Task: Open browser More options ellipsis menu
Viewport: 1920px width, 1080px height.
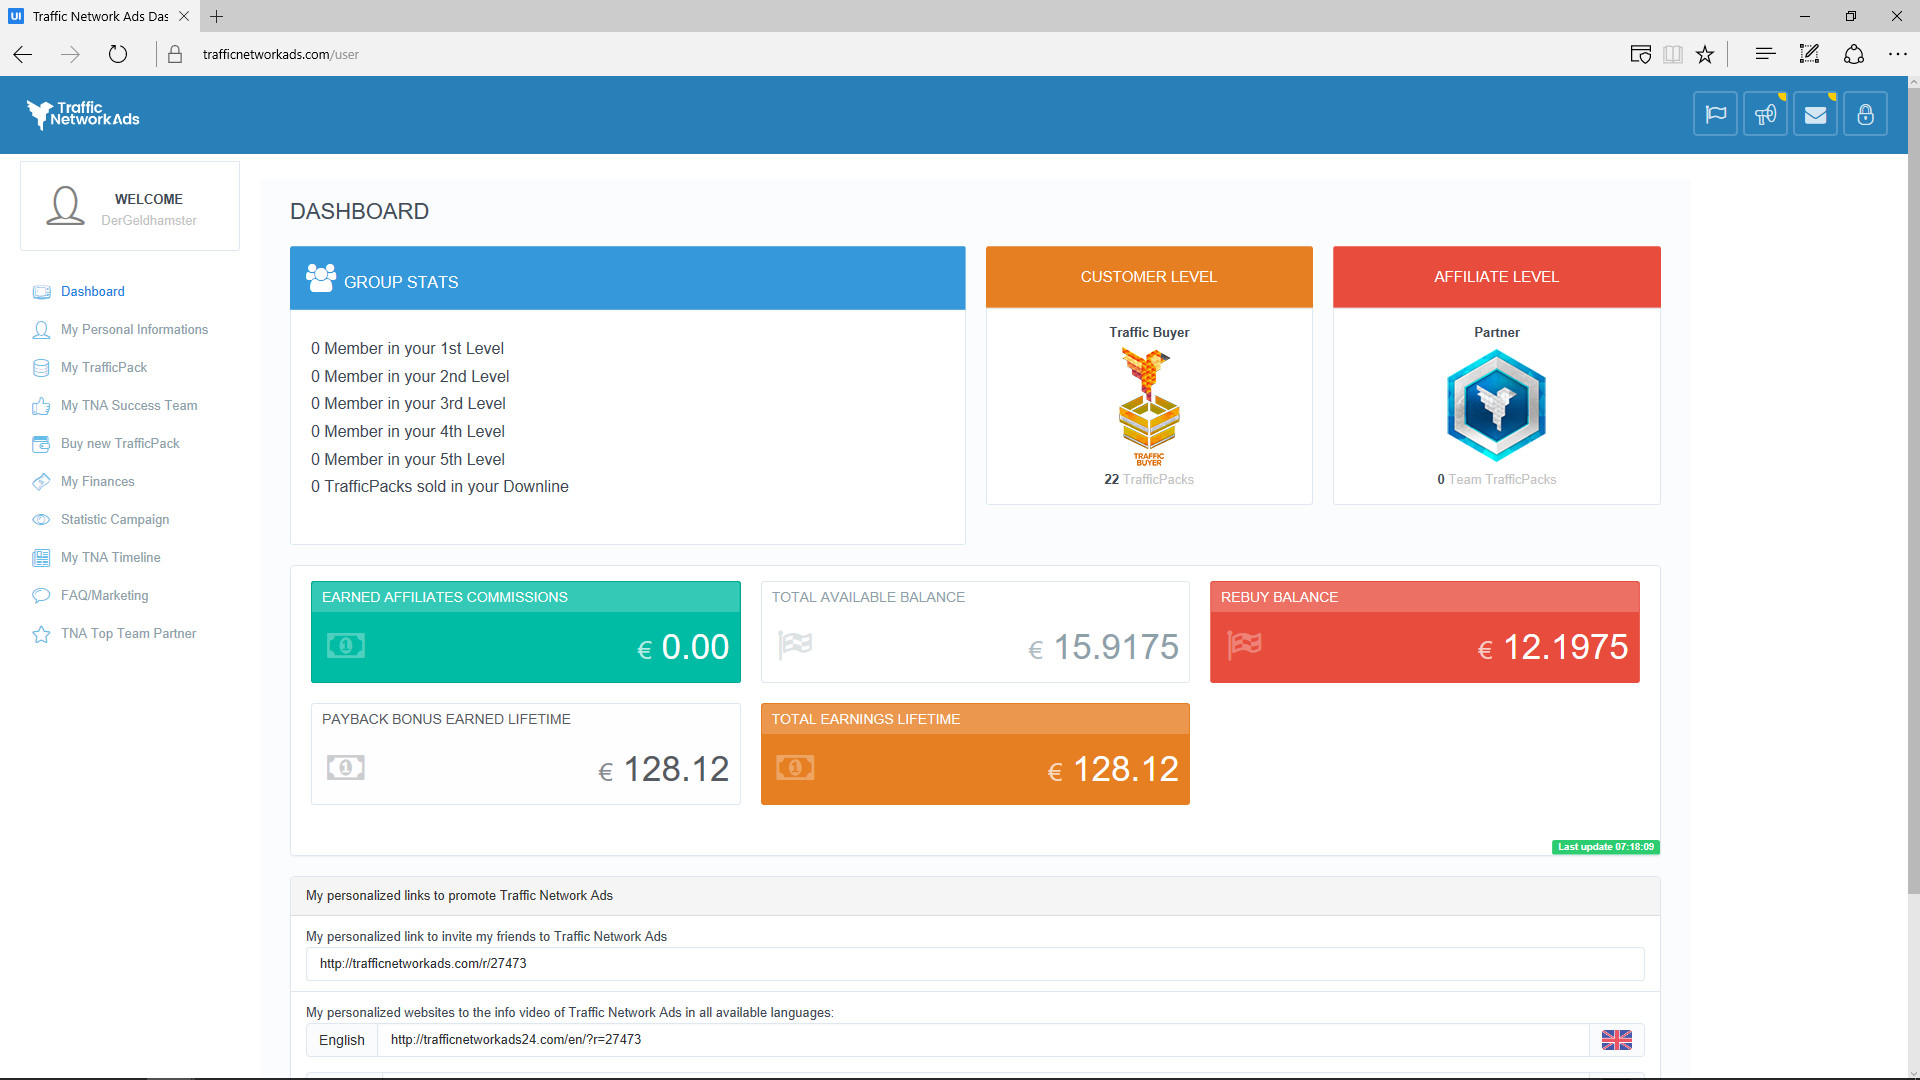Action: tap(1897, 54)
